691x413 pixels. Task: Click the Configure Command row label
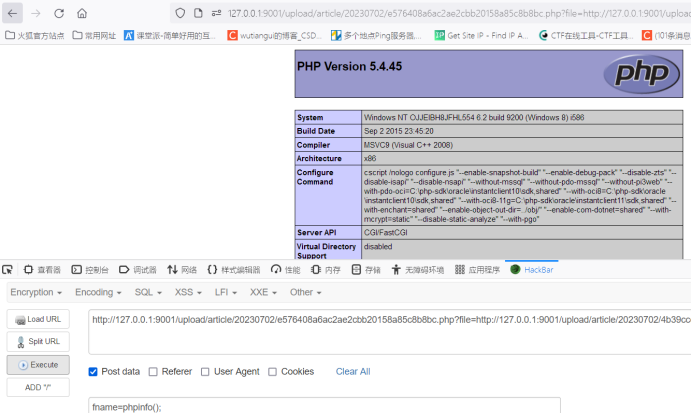pyautogui.click(x=315, y=177)
